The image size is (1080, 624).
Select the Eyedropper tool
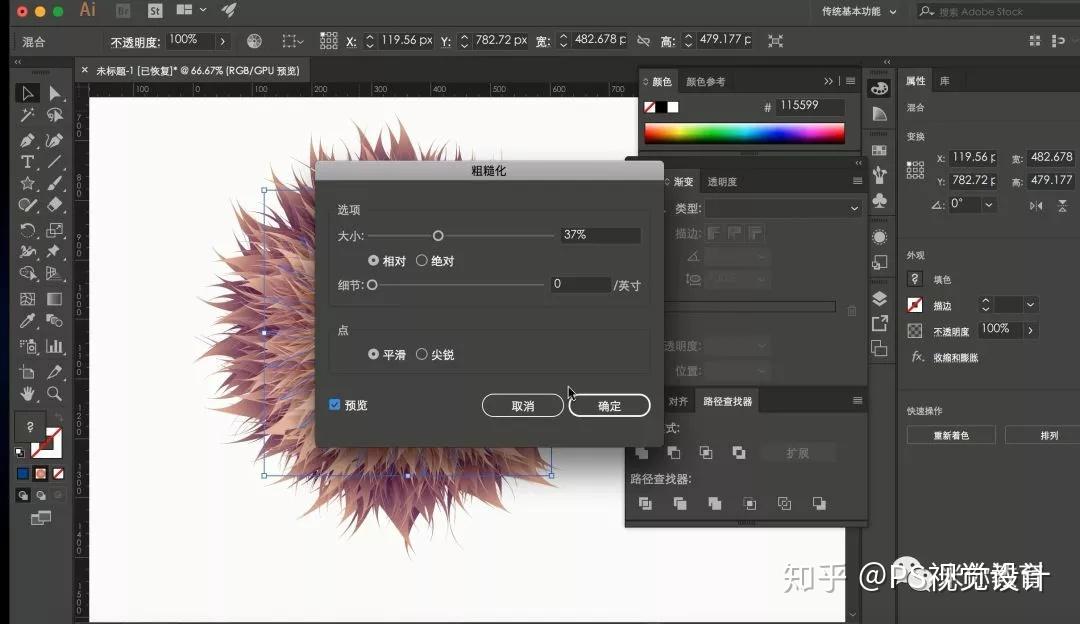(x=27, y=321)
